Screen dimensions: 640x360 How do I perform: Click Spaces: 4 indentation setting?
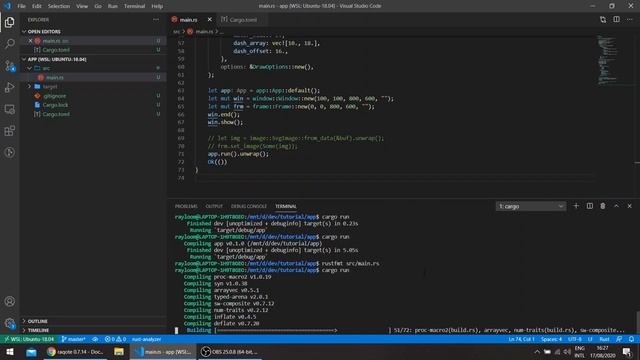[x=551, y=339]
